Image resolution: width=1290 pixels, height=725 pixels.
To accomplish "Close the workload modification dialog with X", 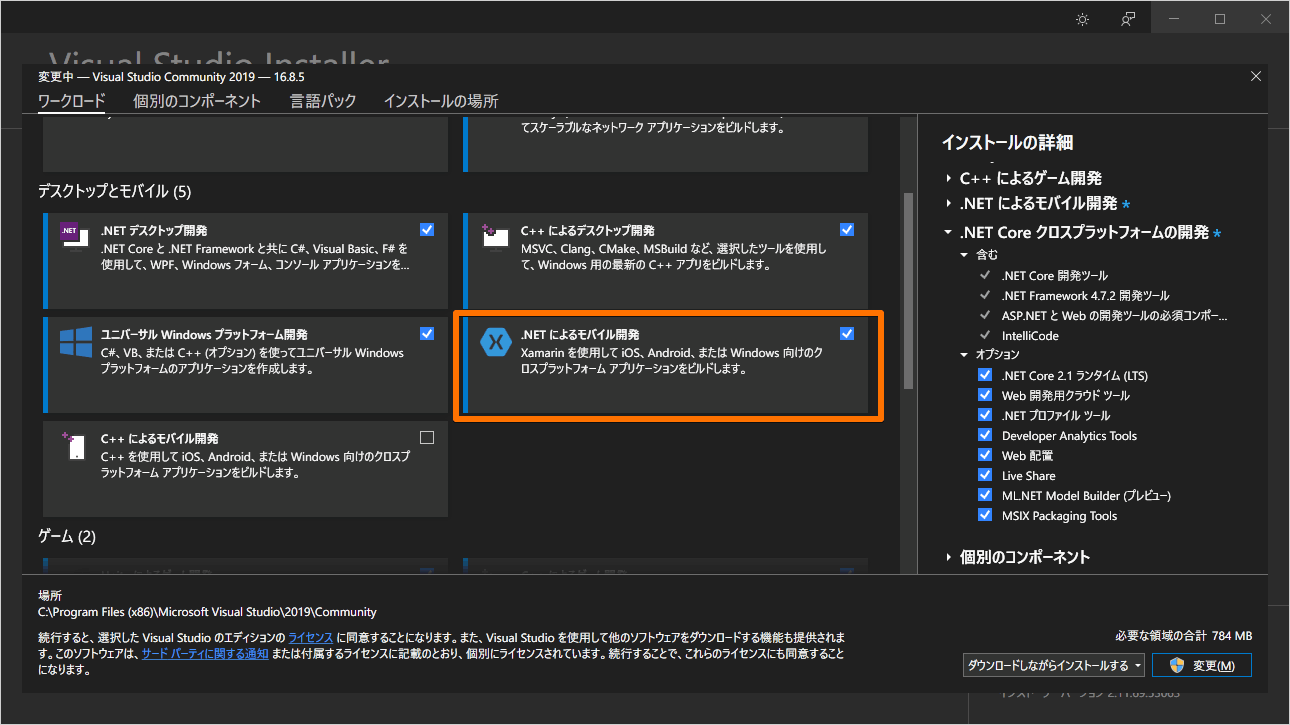I will [x=1256, y=76].
